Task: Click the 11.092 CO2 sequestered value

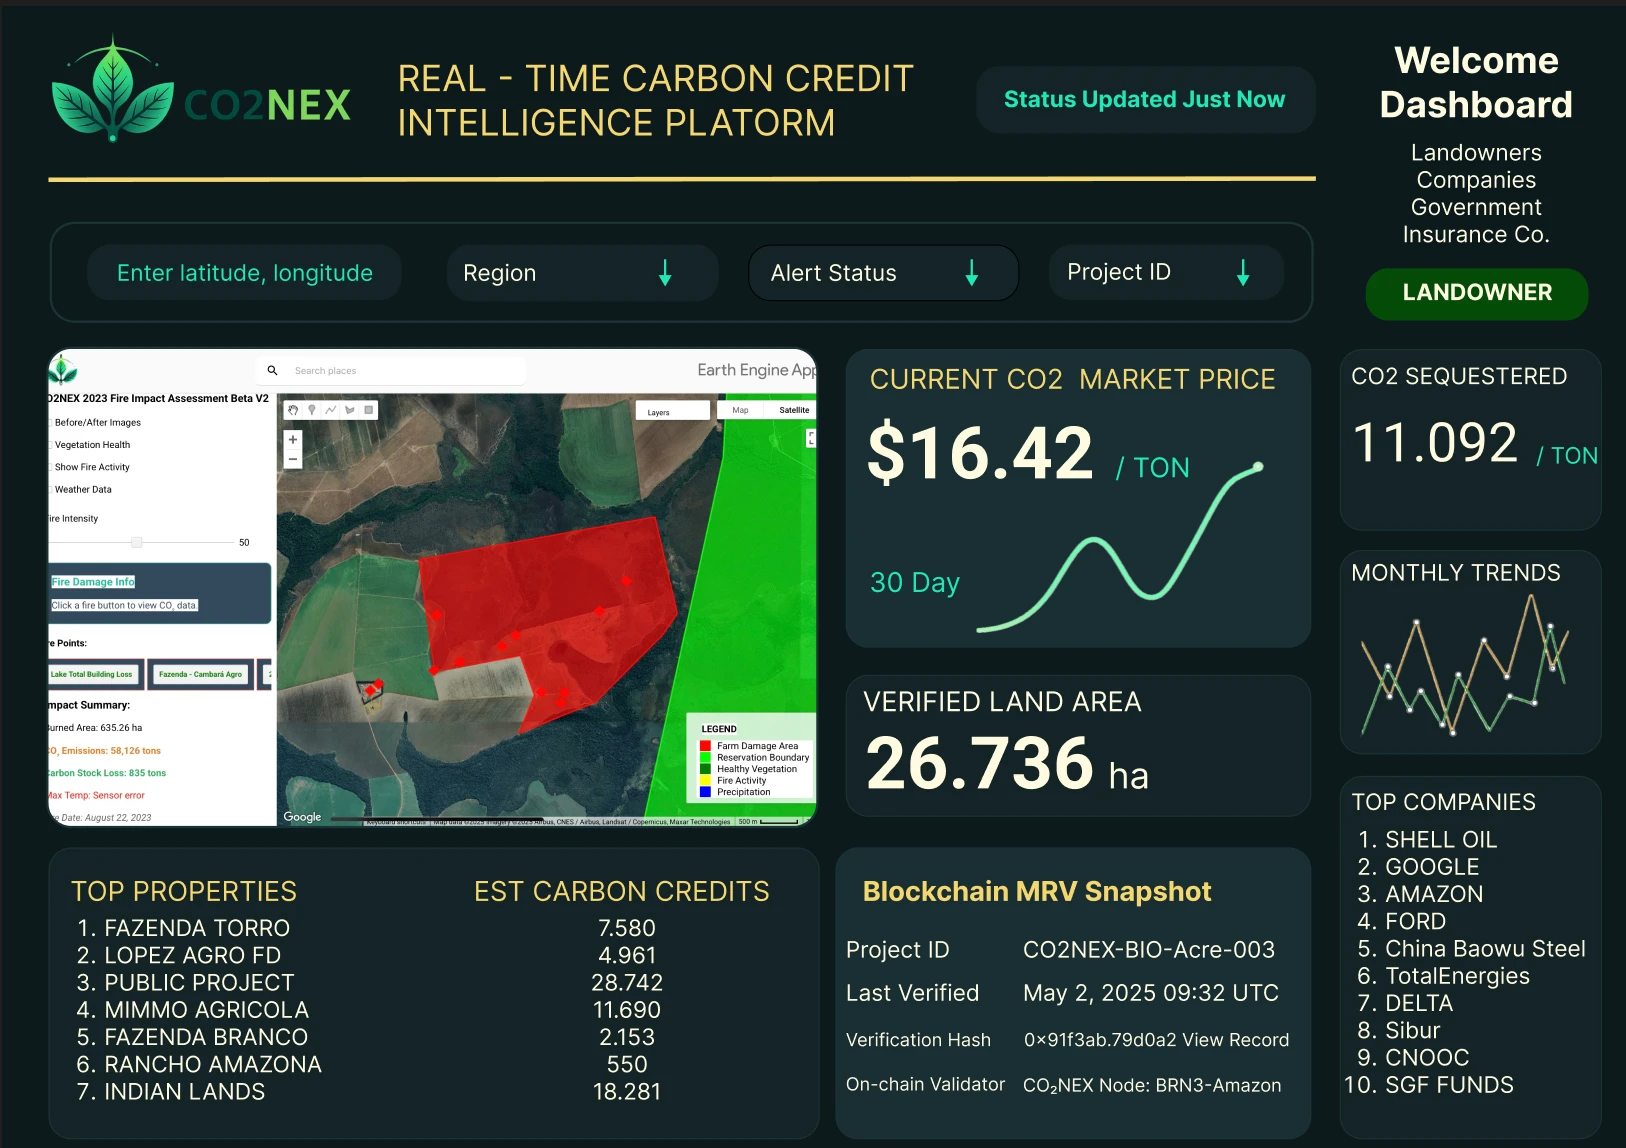Action: click(1434, 443)
